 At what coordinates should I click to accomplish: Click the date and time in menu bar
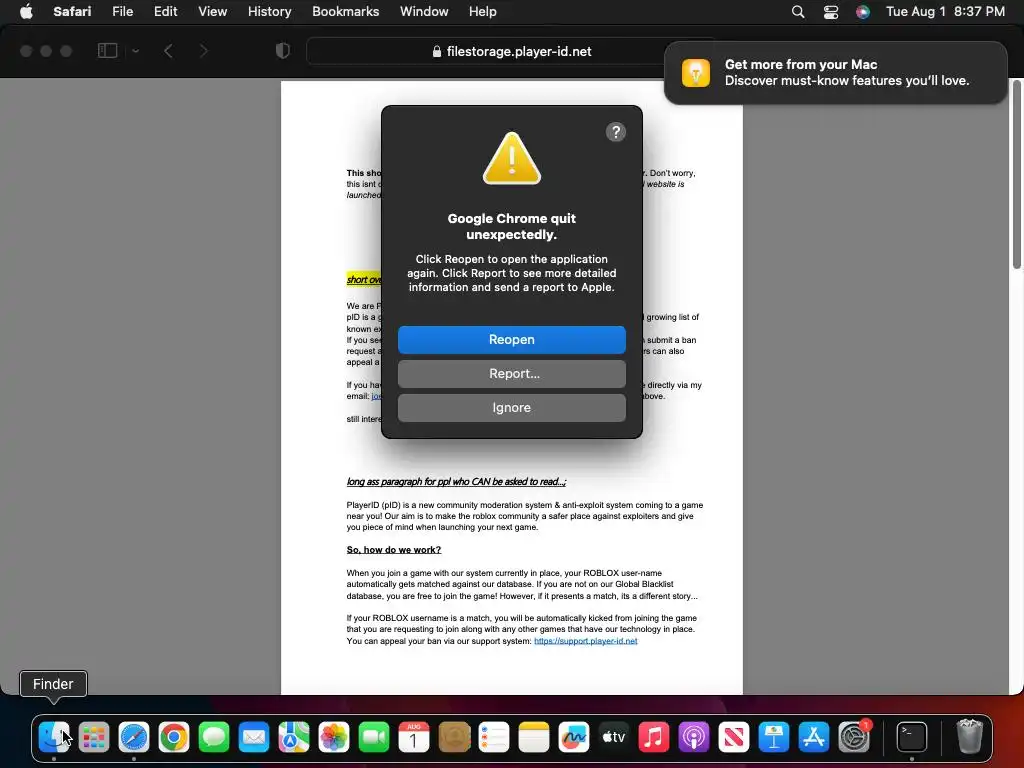945,12
